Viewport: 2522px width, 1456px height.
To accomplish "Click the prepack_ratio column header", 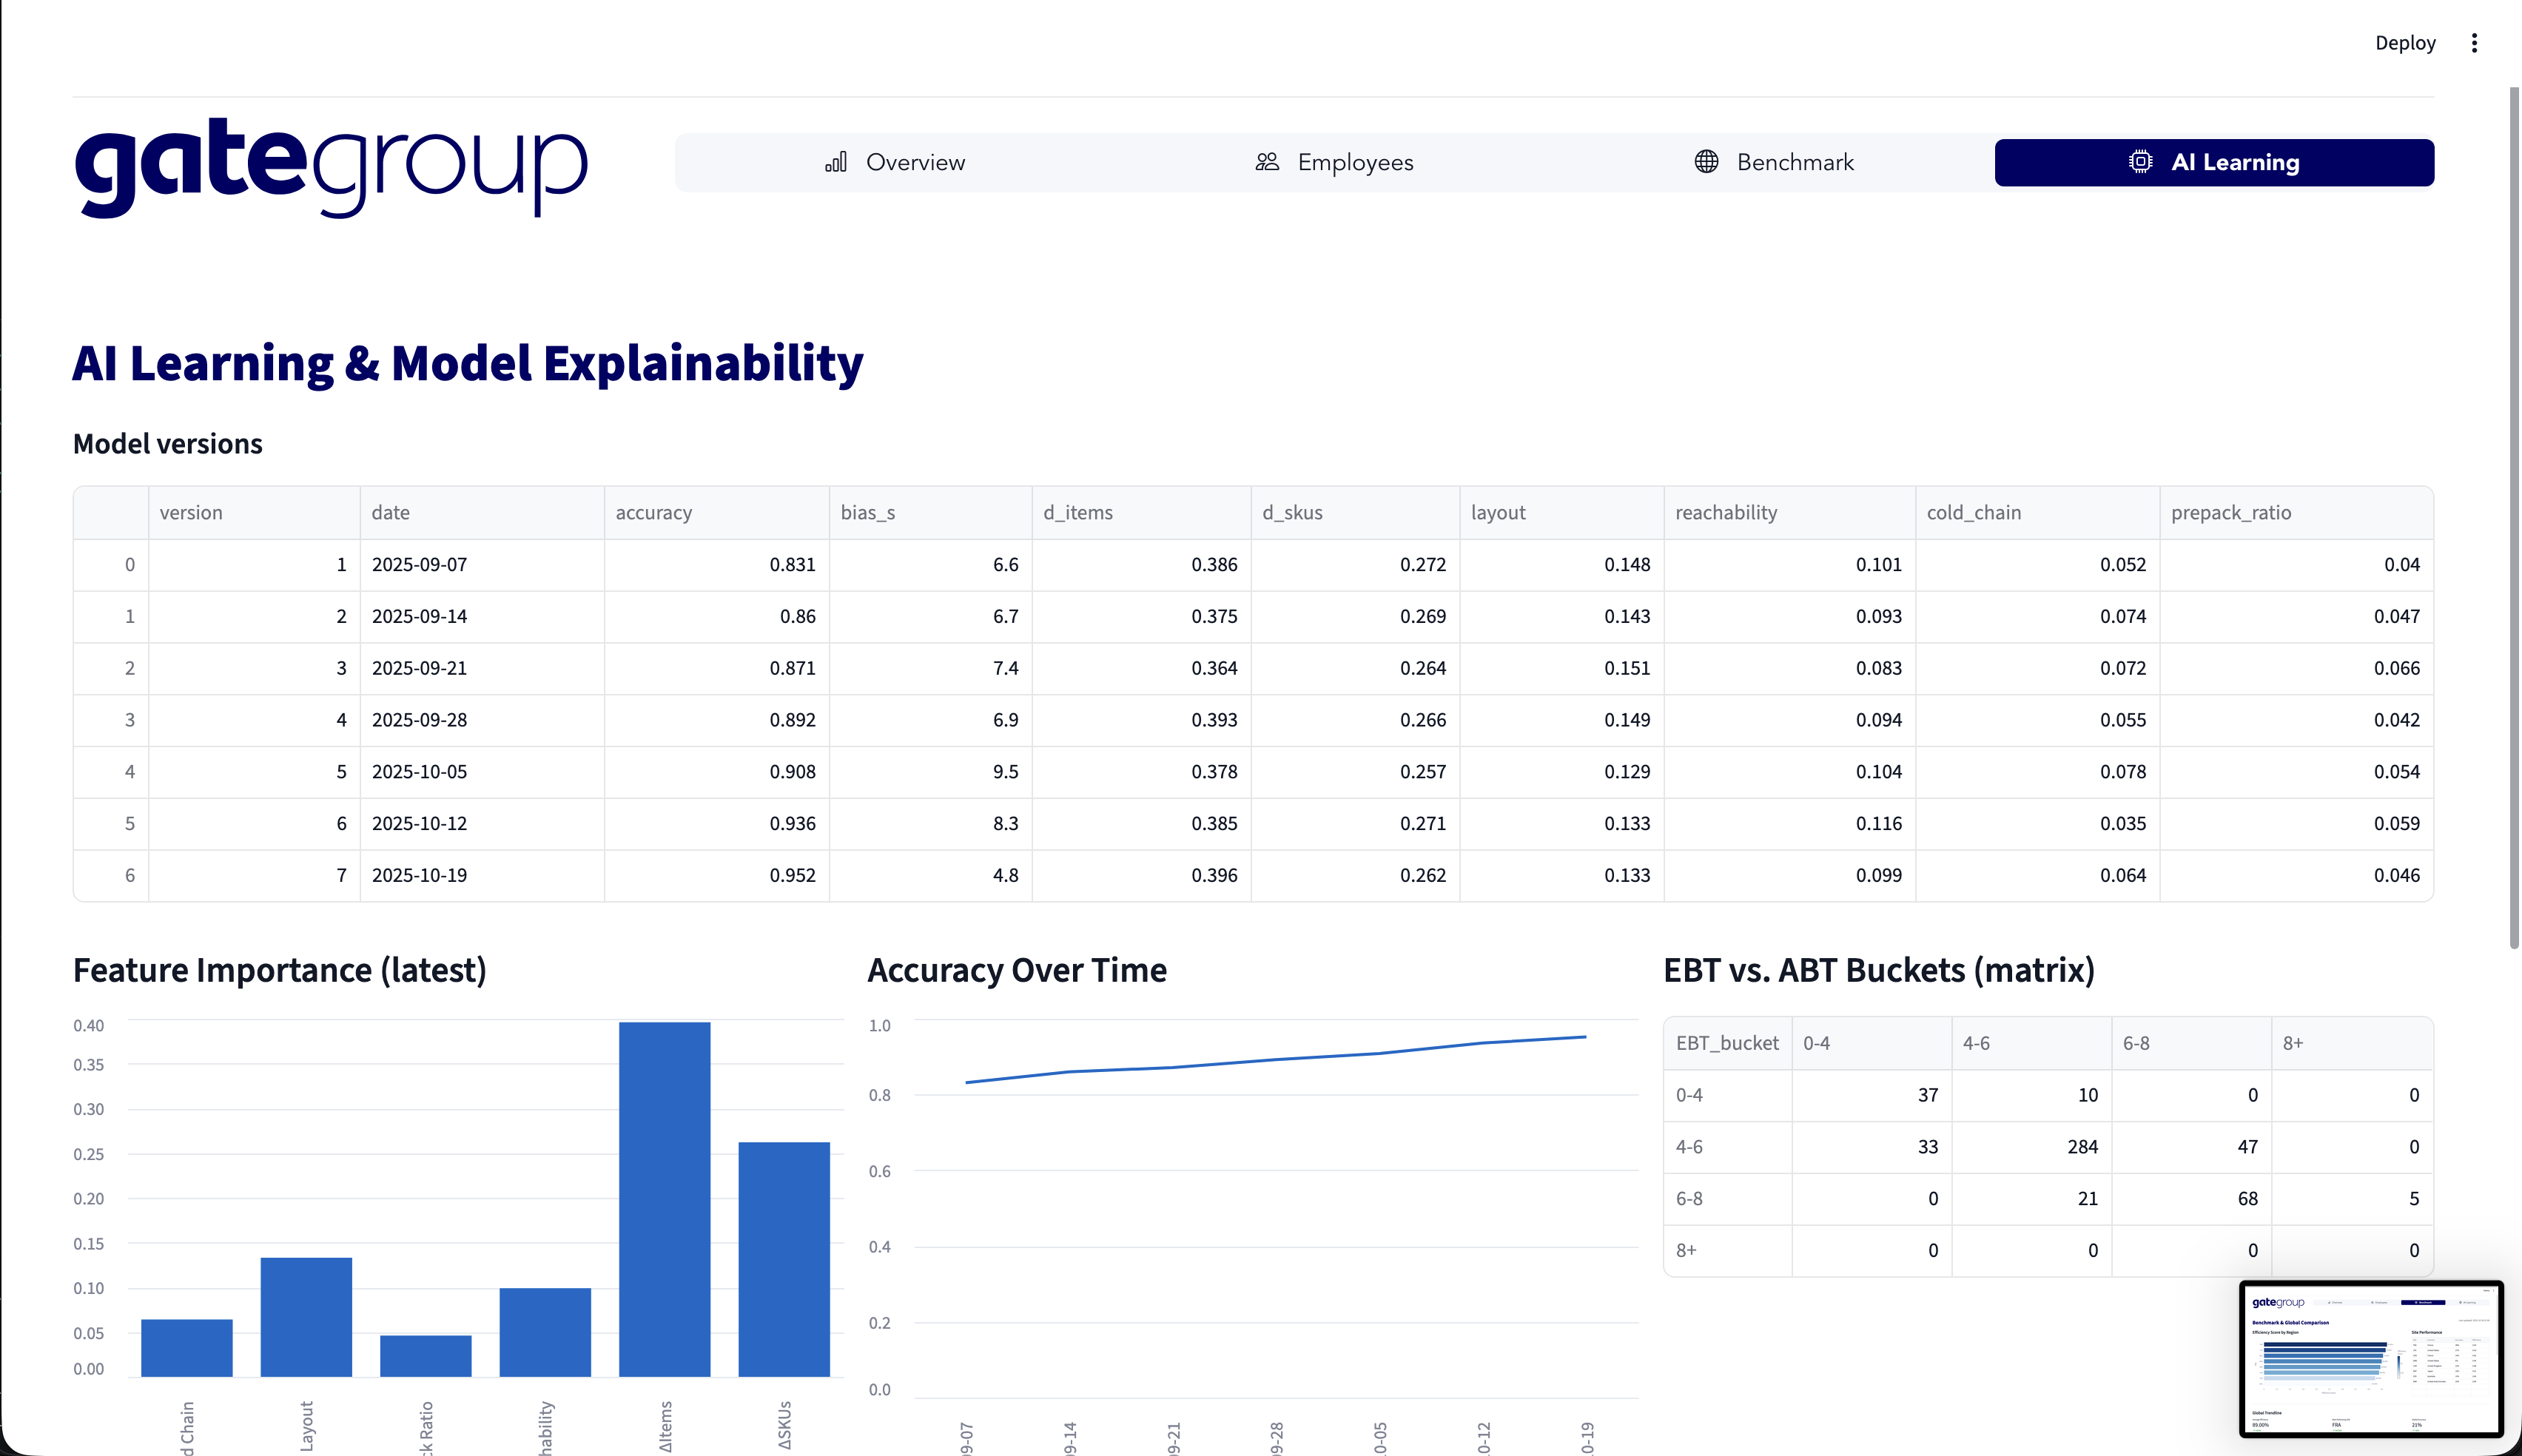I will click(2230, 513).
